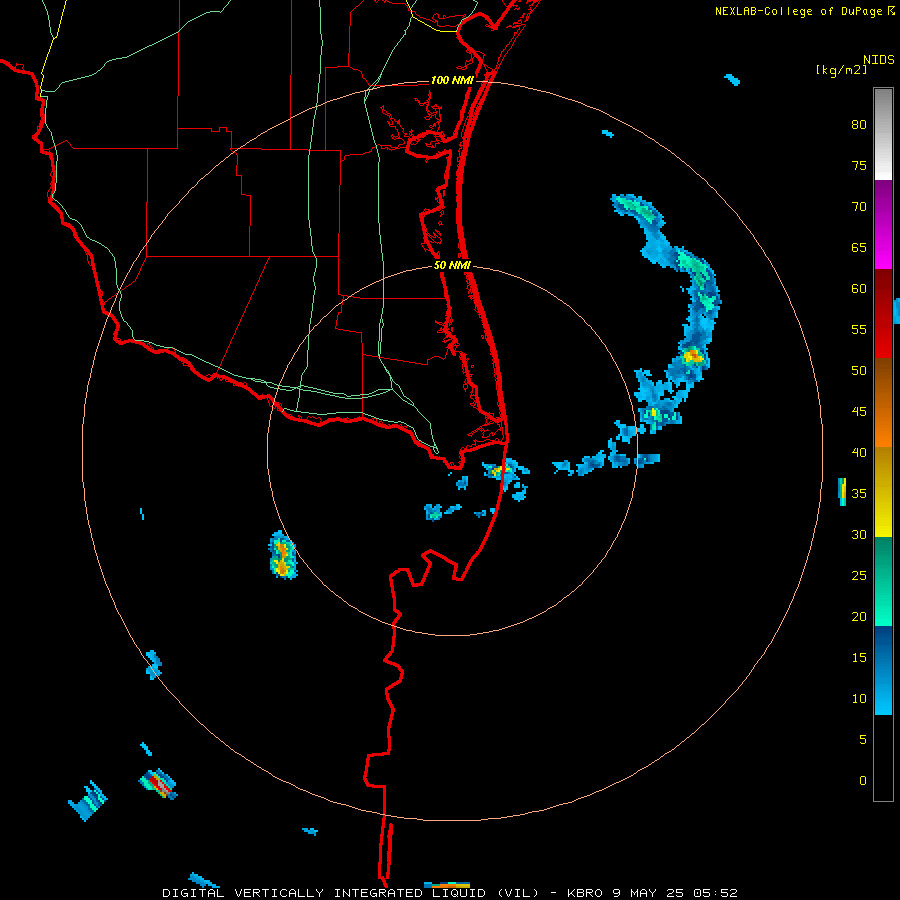
Task: Click the legend value 45
Action: pyautogui.click(x=859, y=412)
